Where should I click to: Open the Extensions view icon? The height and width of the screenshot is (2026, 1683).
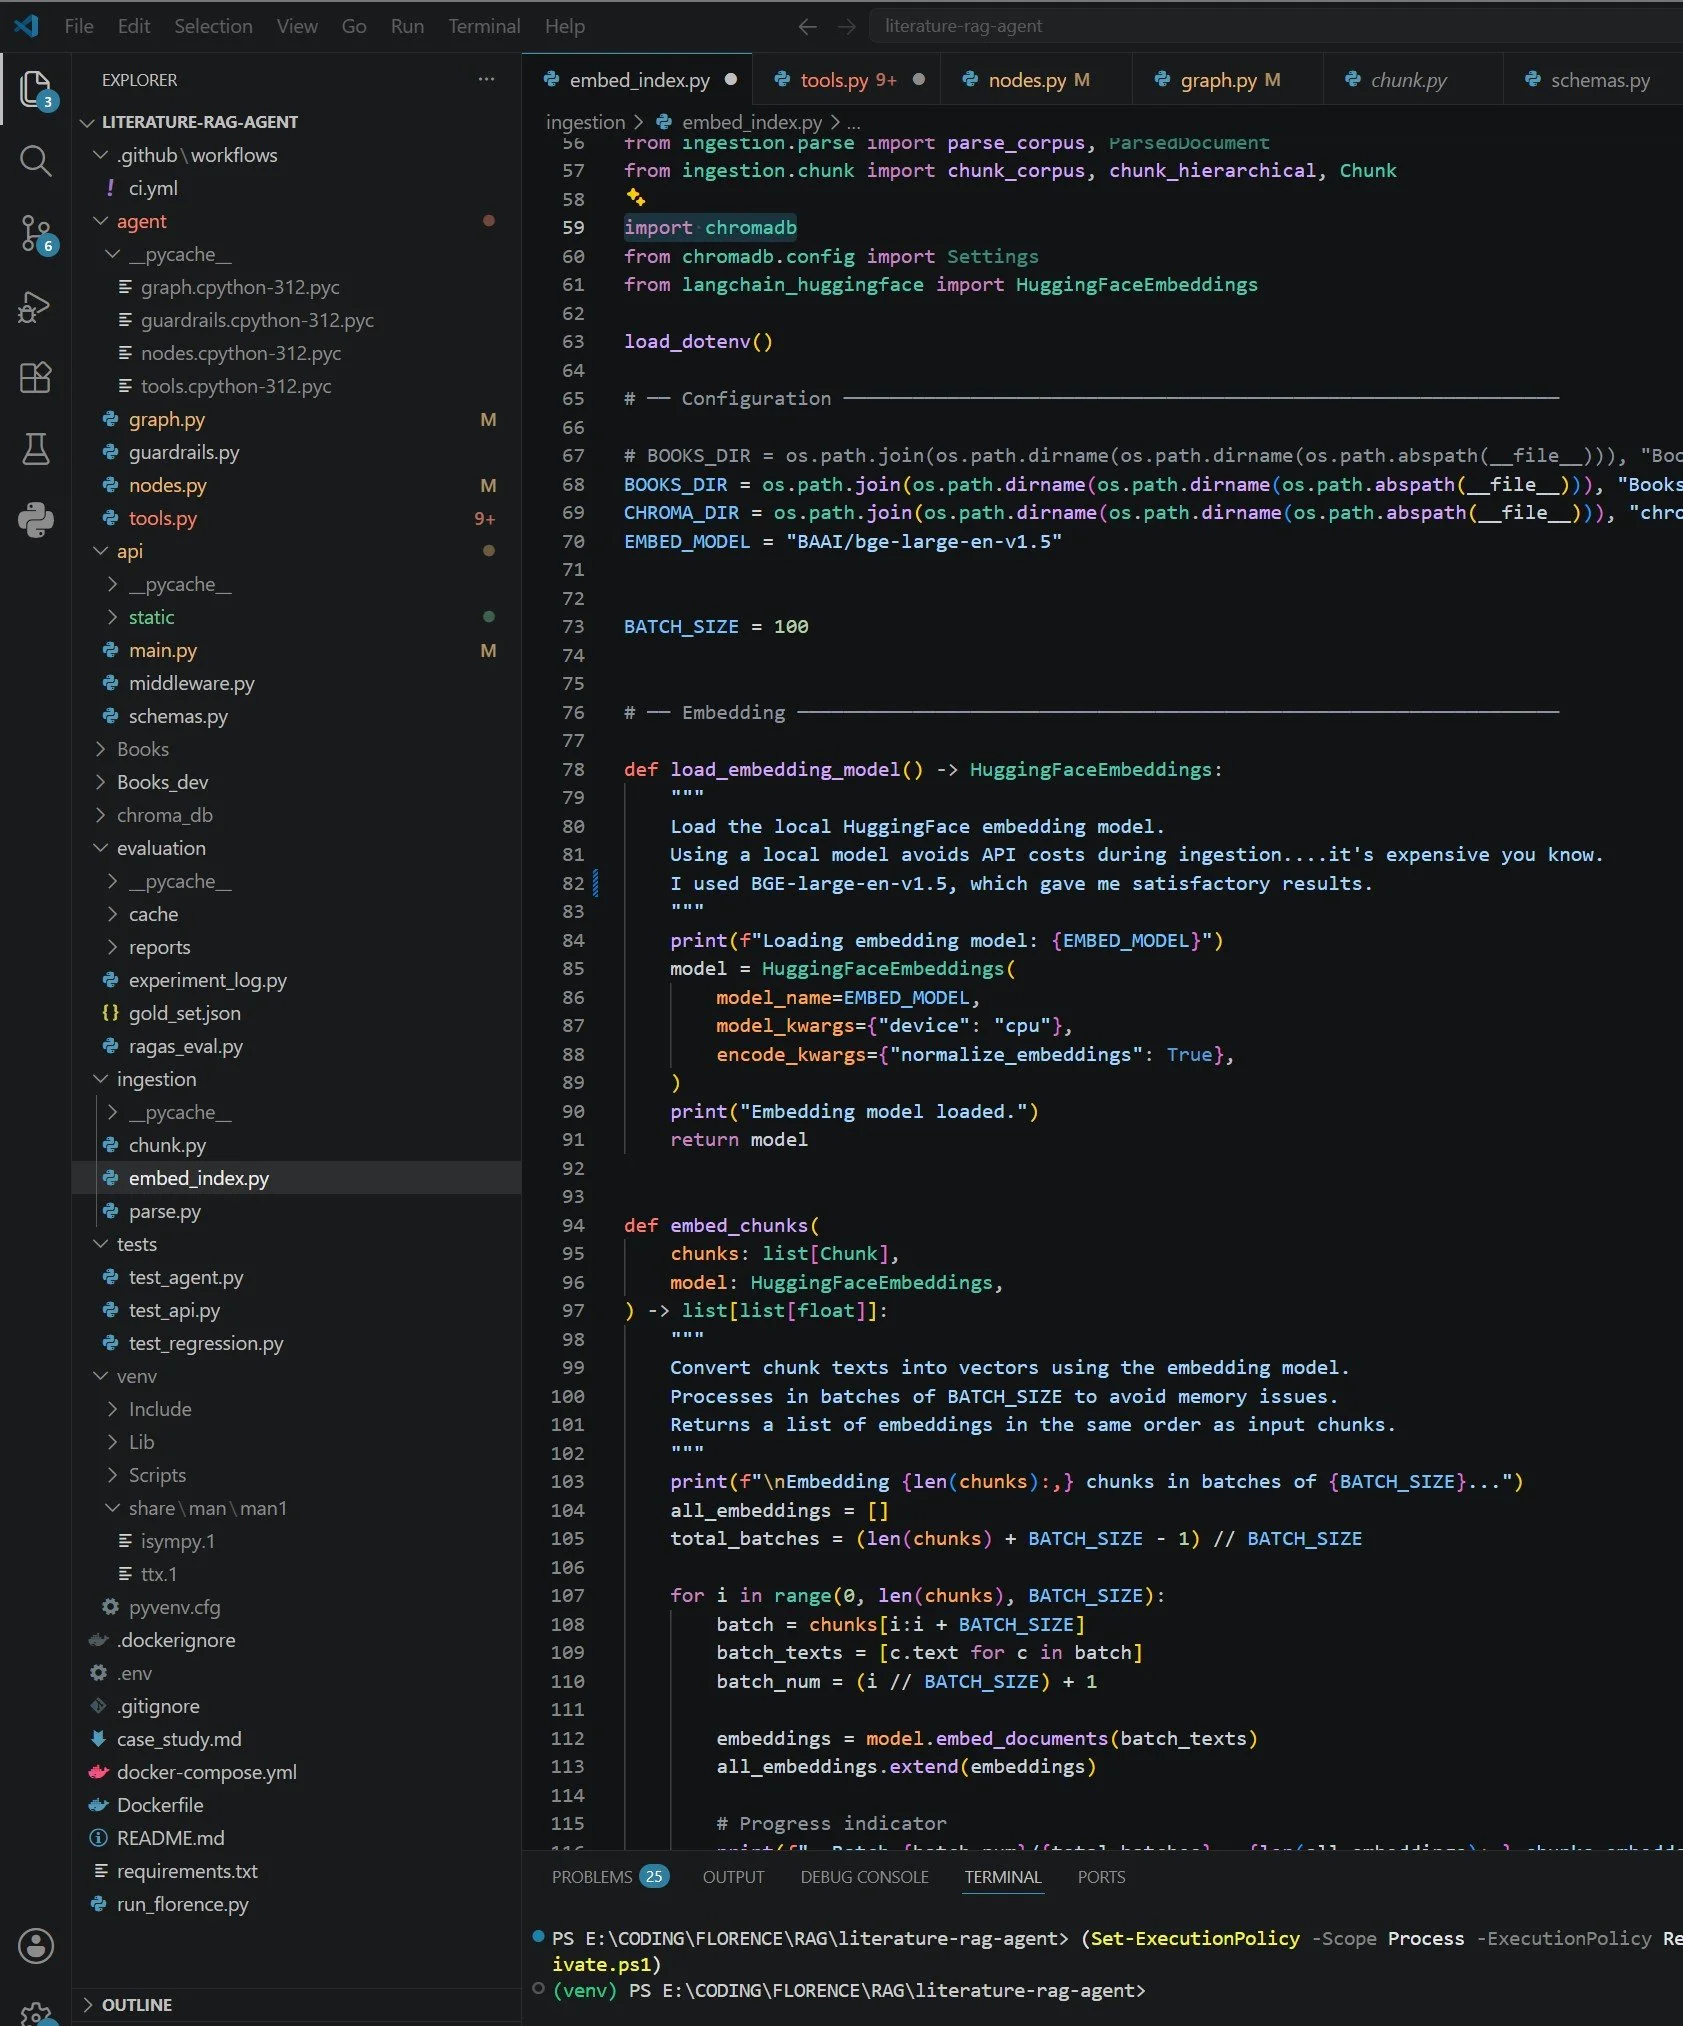pos(36,378)
